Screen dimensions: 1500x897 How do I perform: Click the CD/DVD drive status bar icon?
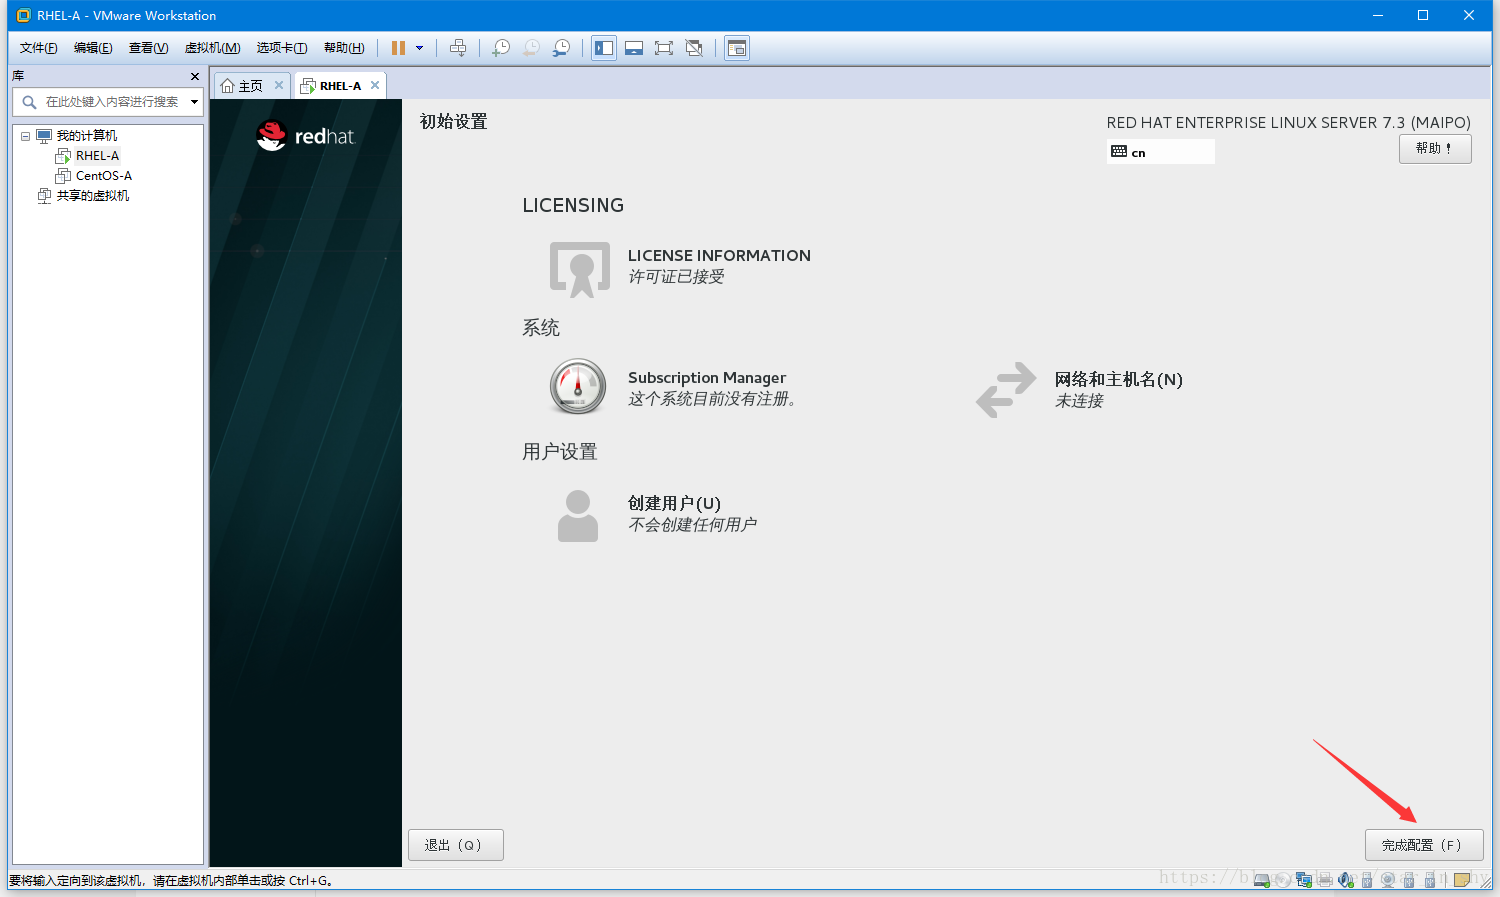[1283, 881]
